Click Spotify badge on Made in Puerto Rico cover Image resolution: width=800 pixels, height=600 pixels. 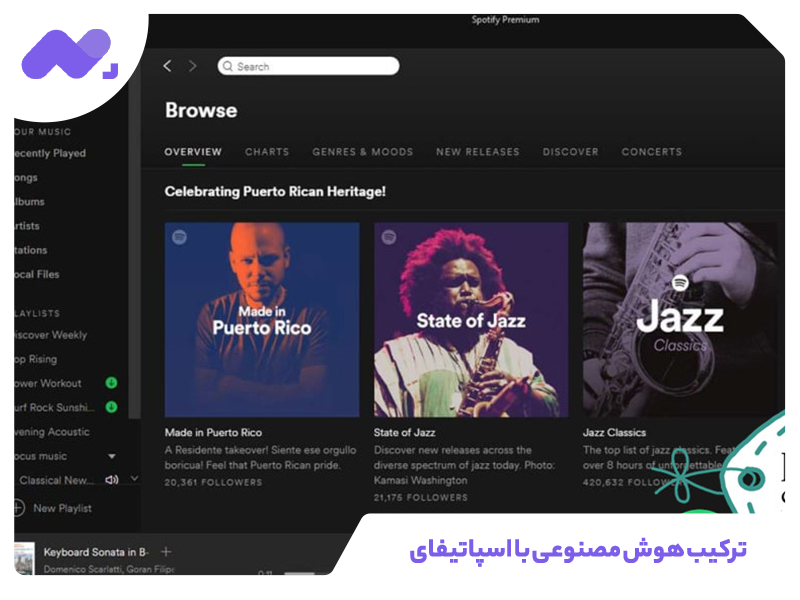click(180, 237)
